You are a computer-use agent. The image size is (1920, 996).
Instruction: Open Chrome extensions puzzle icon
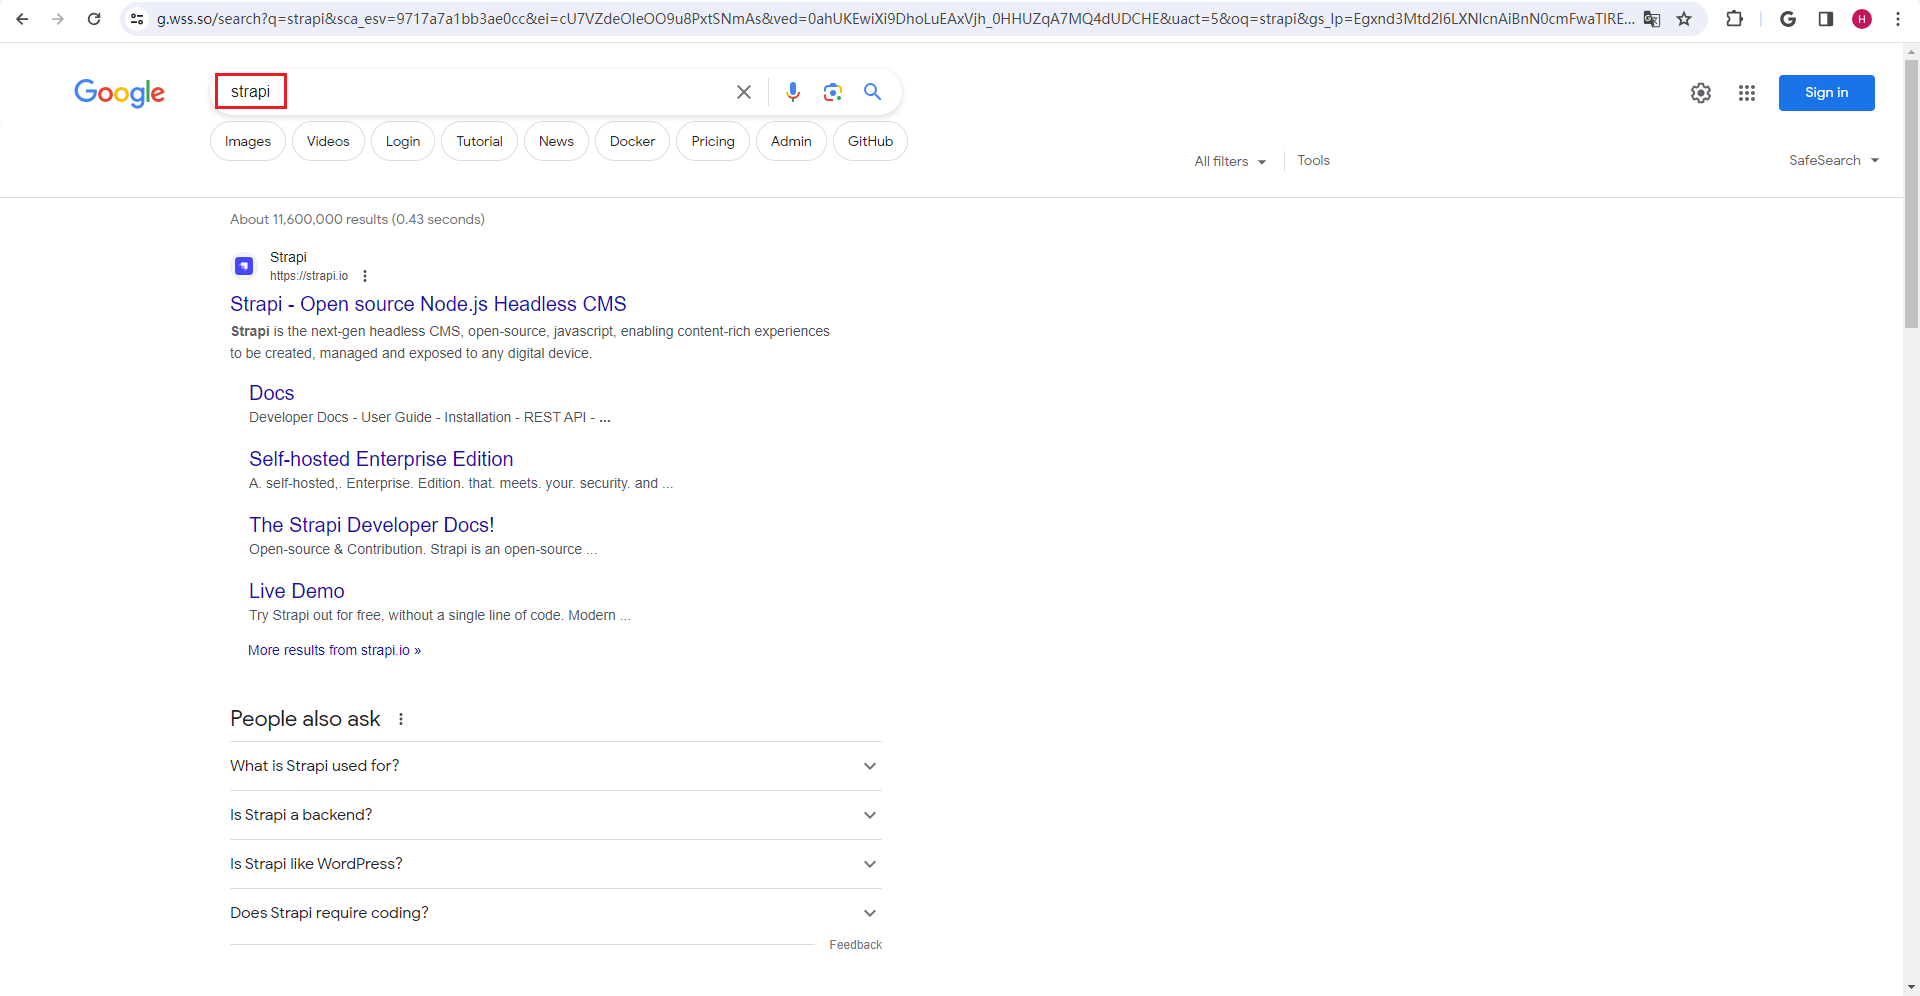point(1734,19)
